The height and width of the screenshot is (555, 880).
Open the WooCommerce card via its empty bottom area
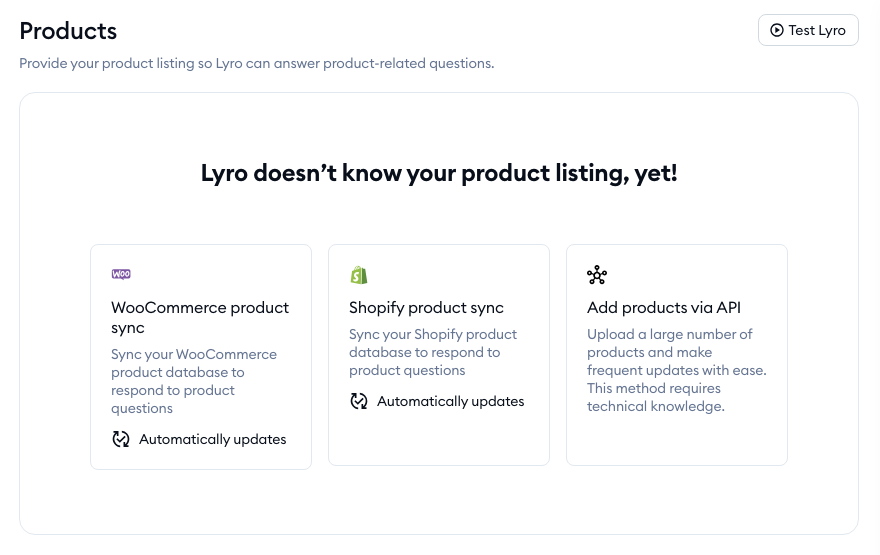[200, 459]
